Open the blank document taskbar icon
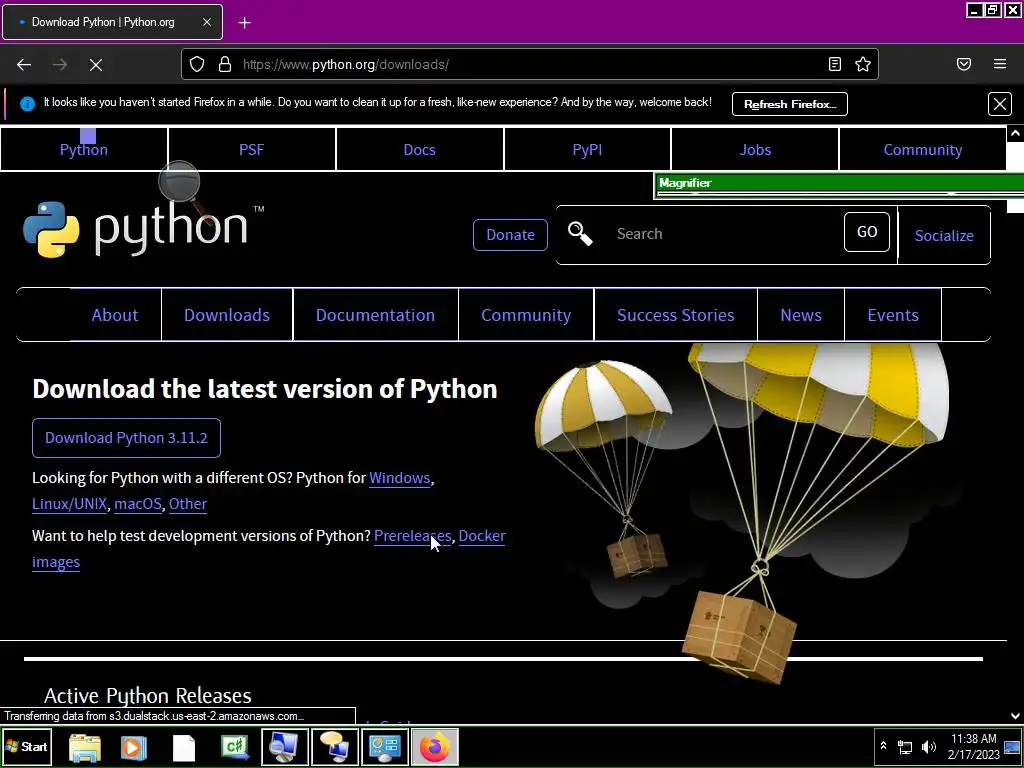 pos(184,747)
